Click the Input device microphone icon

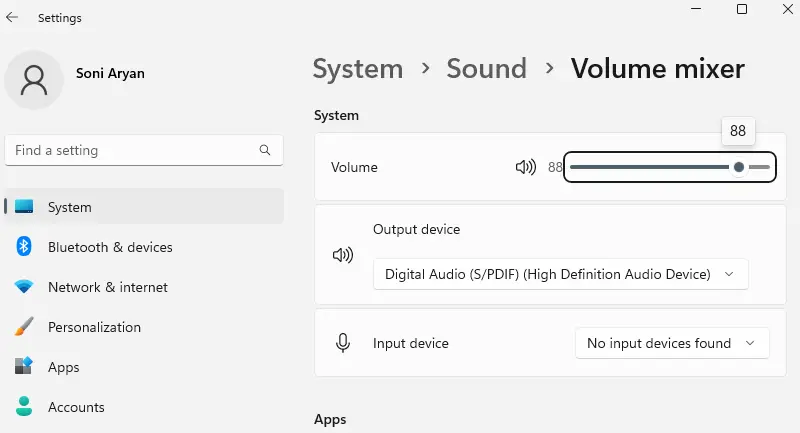(342, 343)
